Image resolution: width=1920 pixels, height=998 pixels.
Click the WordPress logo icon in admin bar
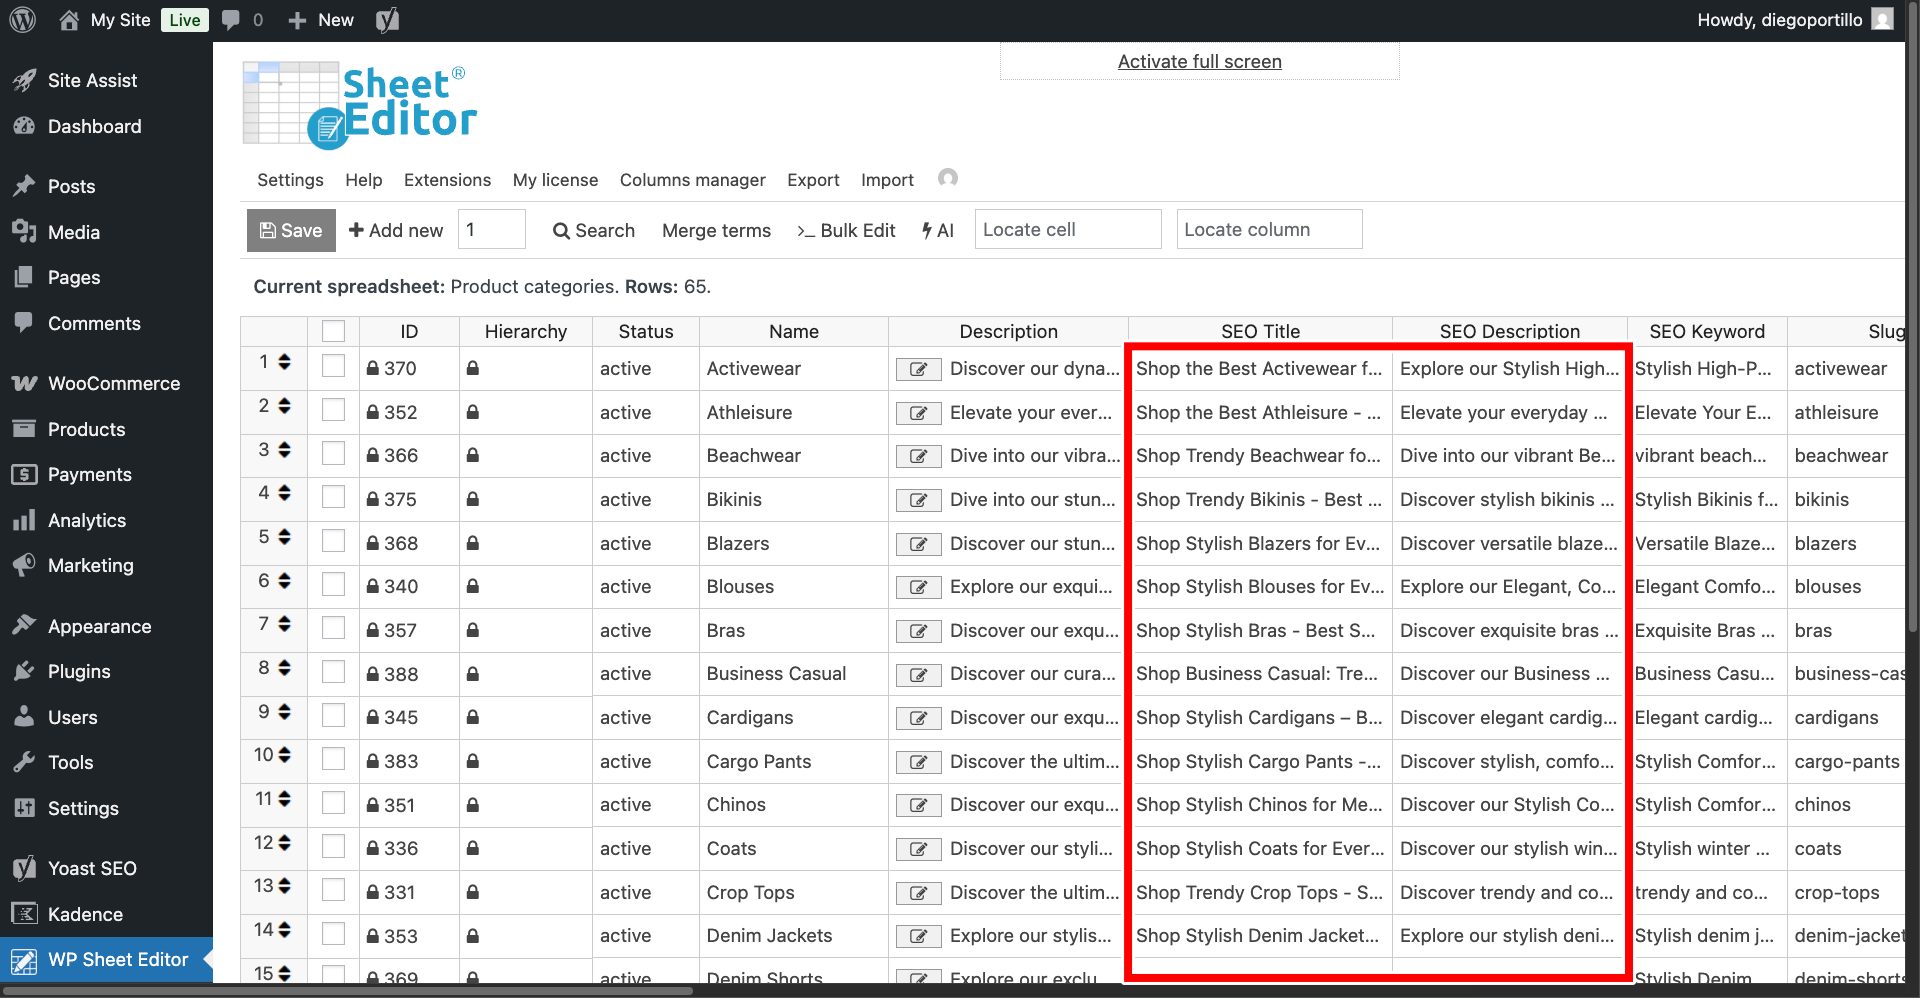coord(22,20)
